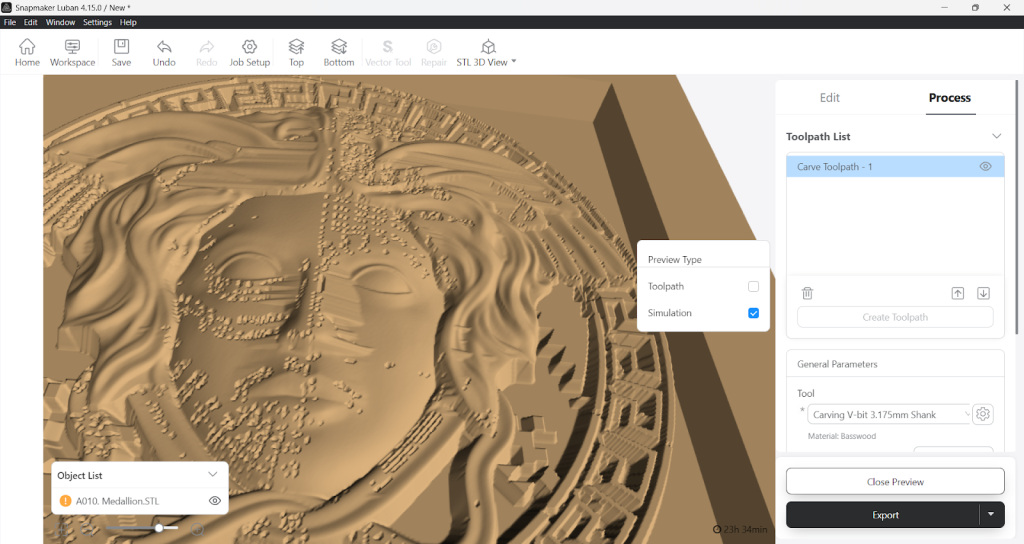The image size is (1024, 544).
Task: Open the Export options dropdown arrow
Action: click(991, 515)
